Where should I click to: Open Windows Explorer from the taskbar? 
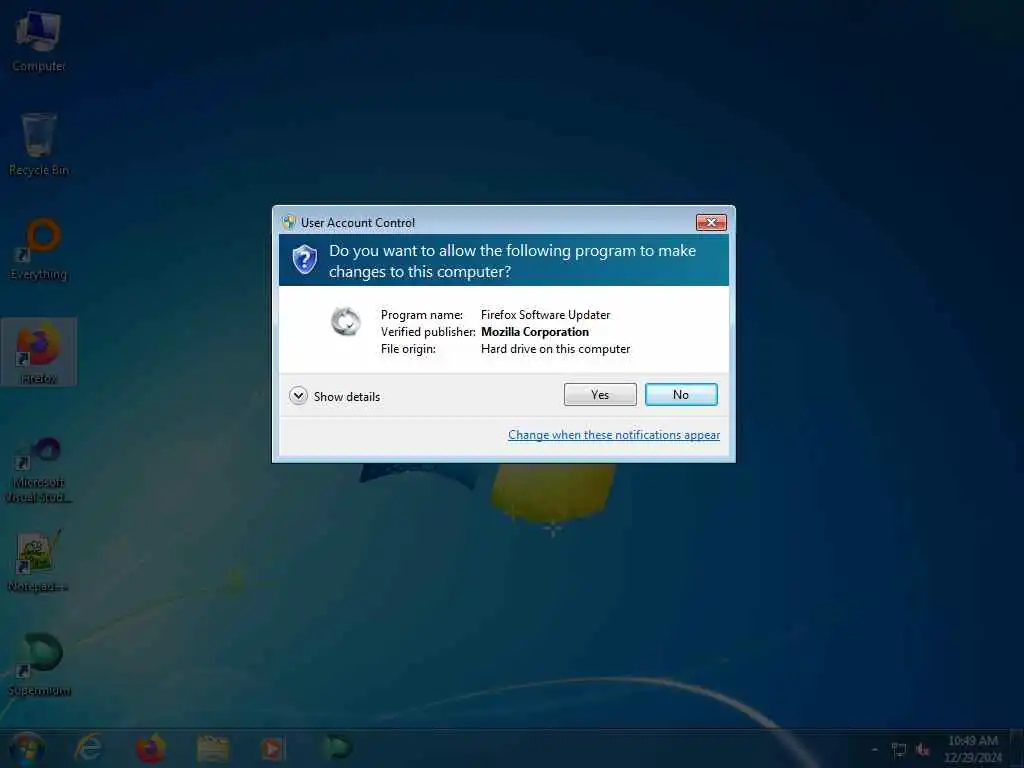[x=213, y=748]
